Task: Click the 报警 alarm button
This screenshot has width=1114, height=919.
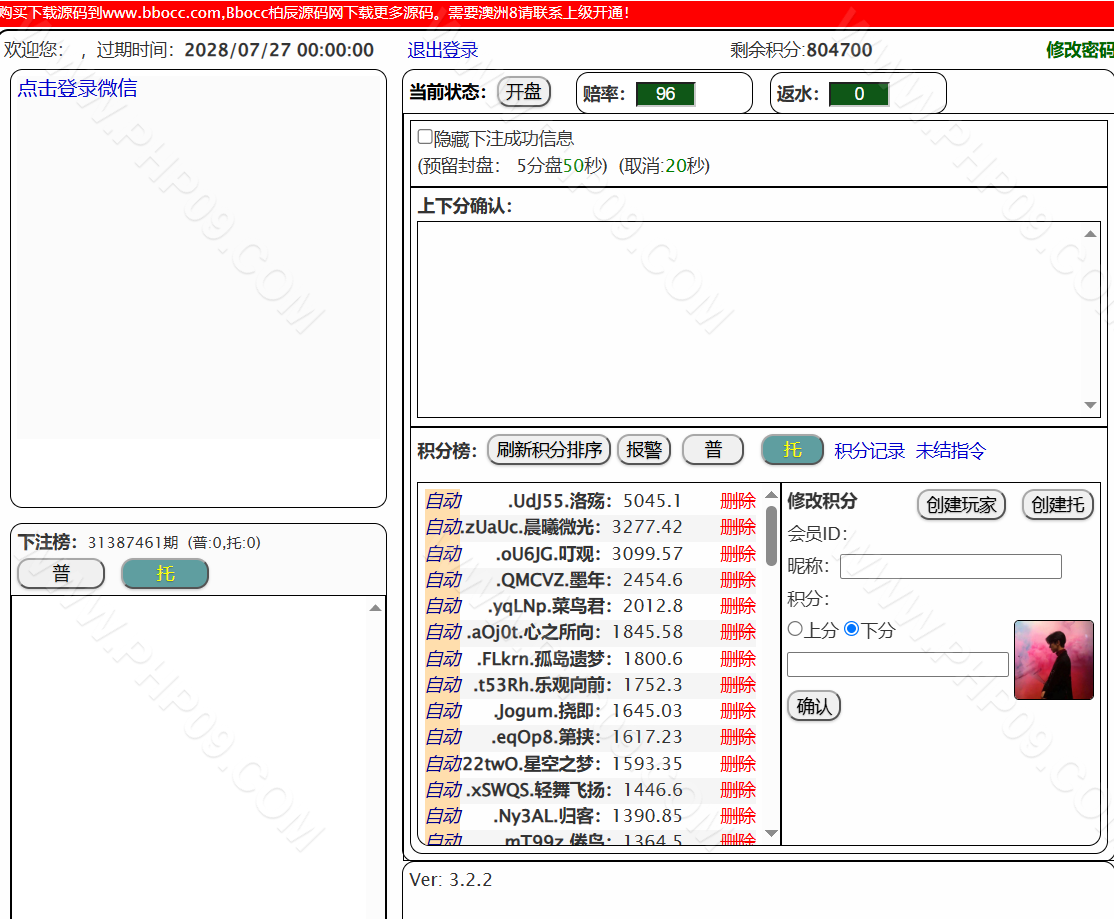Action: pos(644,450)
